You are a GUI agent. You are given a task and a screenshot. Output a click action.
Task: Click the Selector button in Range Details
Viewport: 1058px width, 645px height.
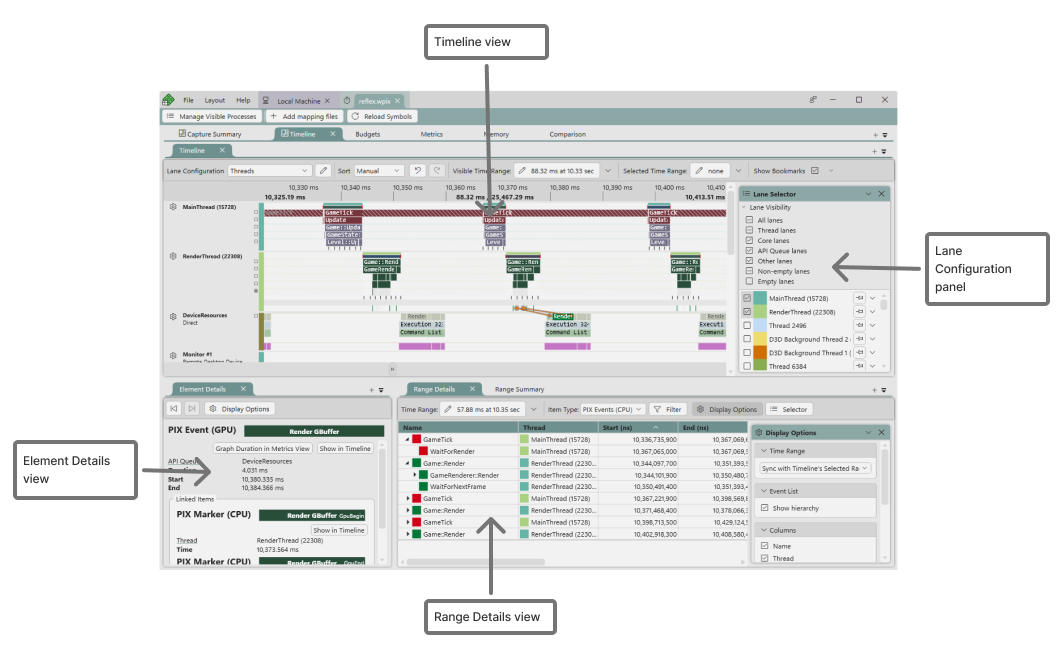pyautogui.click(x=789, y=409)
